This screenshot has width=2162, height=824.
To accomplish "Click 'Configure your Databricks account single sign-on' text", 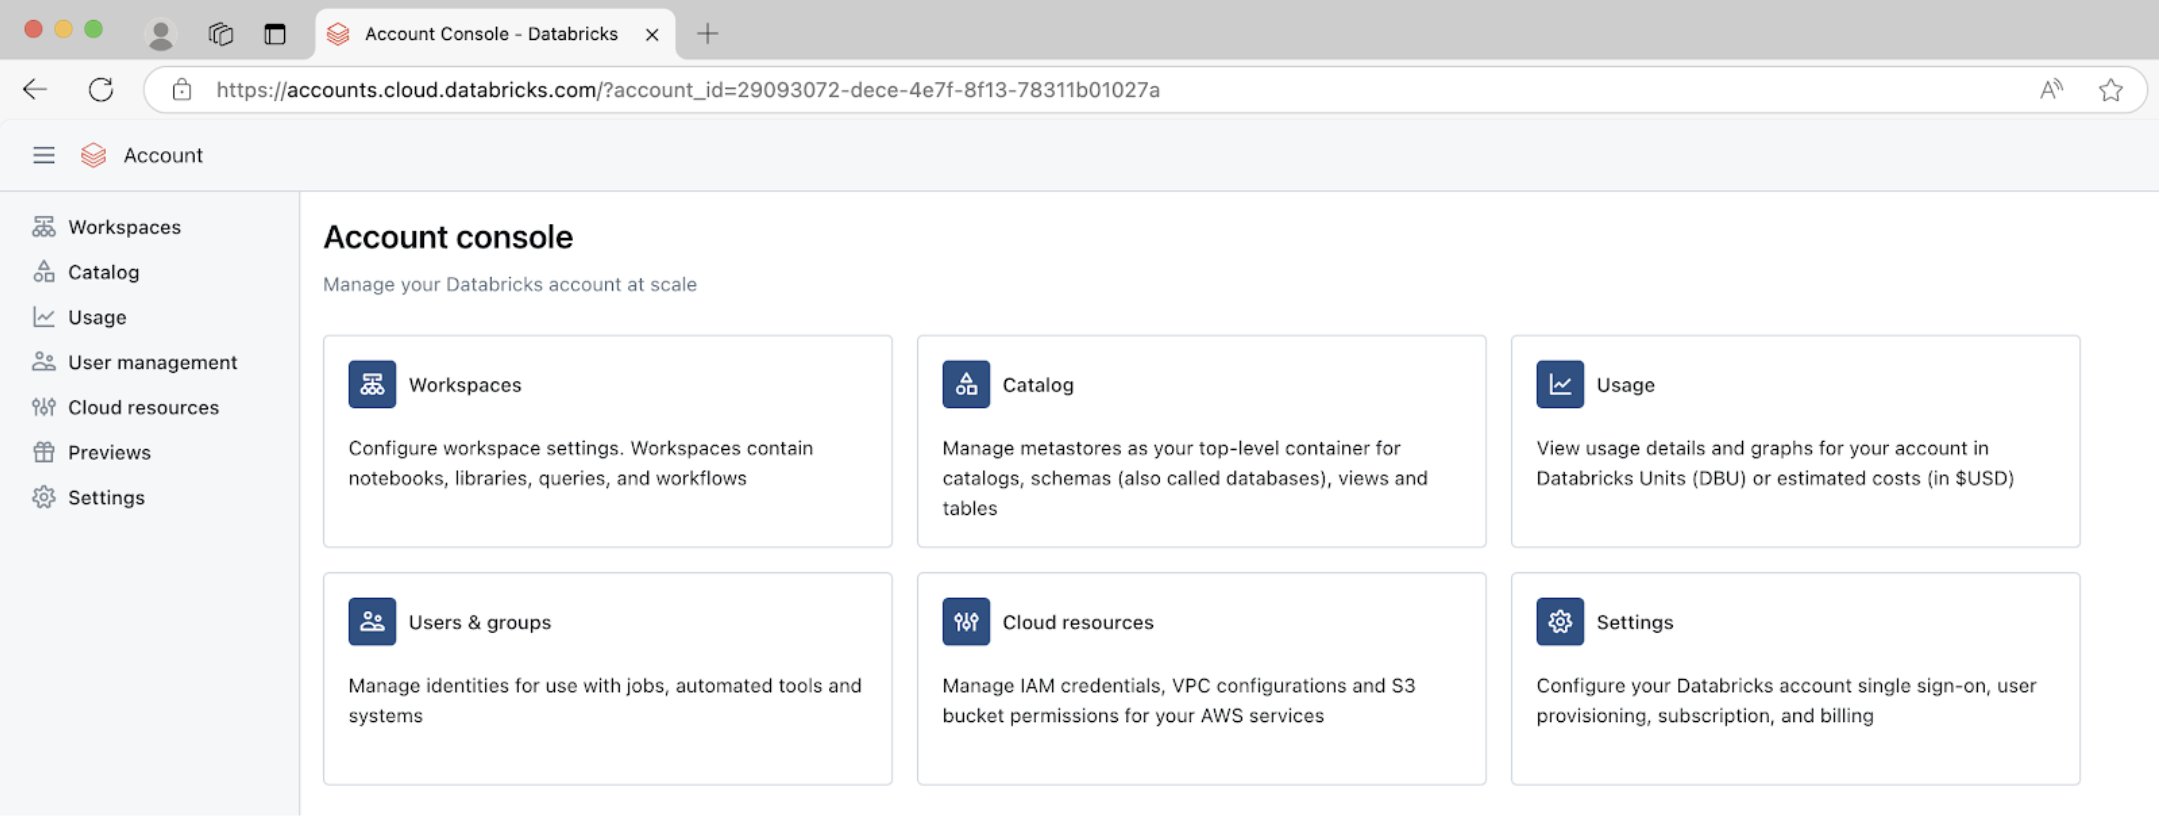I will point(1786,700).
